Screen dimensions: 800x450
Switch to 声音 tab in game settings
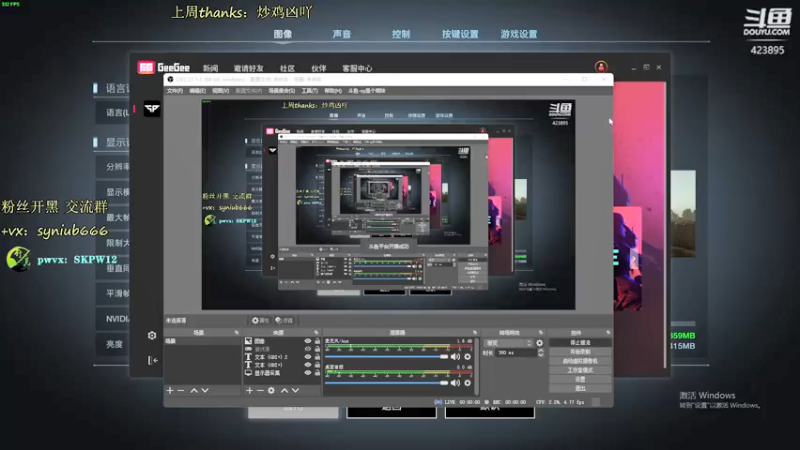tap(341, 34)
